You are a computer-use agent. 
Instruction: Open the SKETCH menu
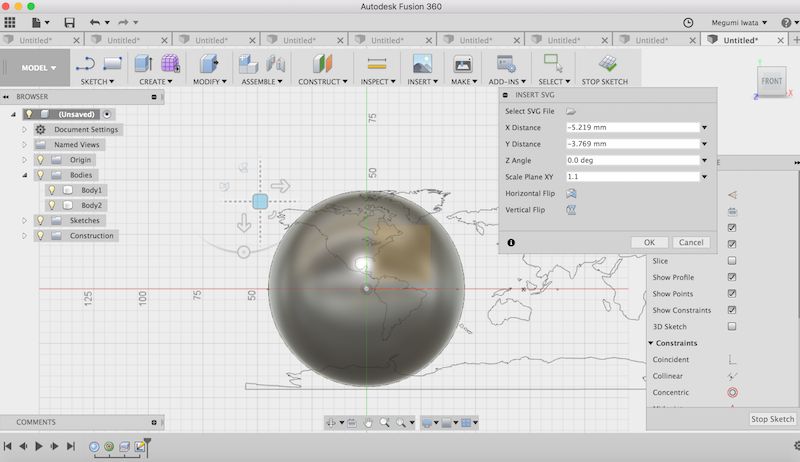tap(97, 82)
